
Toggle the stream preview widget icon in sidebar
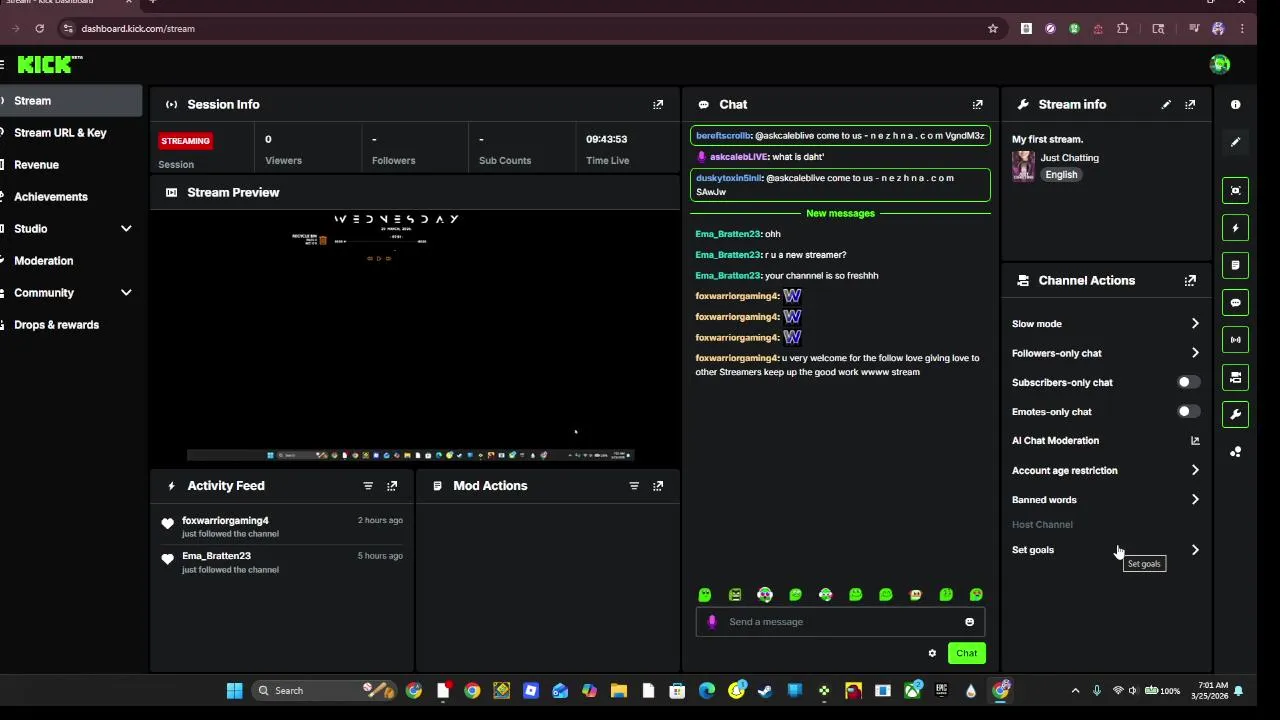[x=1236, y=190]
